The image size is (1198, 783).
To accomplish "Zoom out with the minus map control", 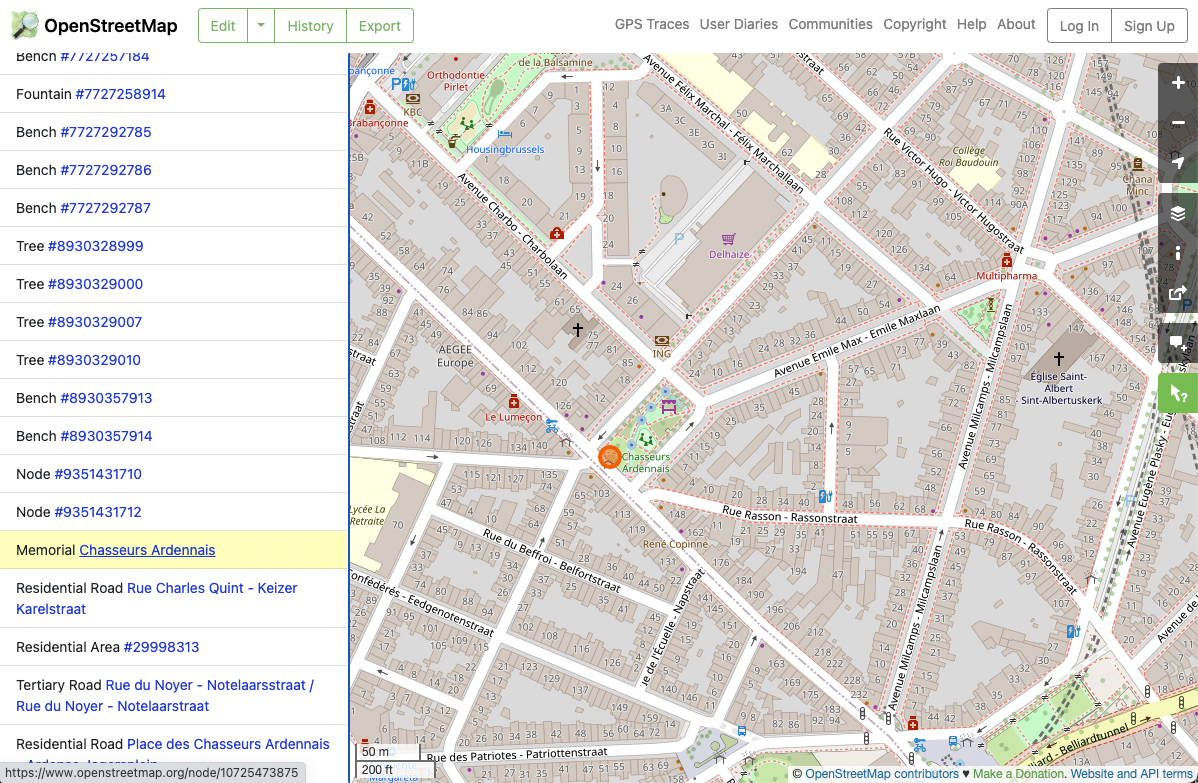I will click(x=1178, y=122).
